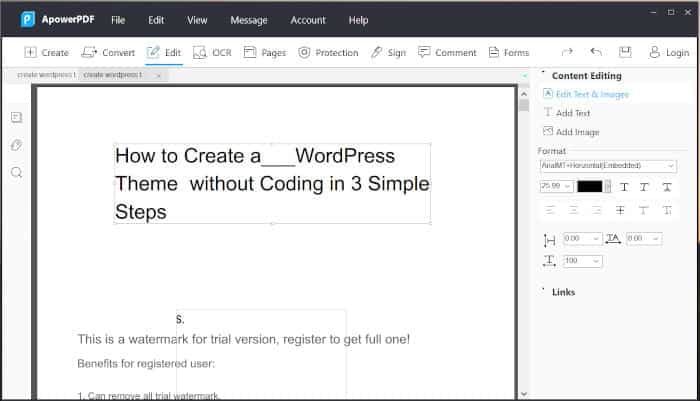The image size is (700, 401).
Task: Click the Save disk icon
Action: click(625, 52)
